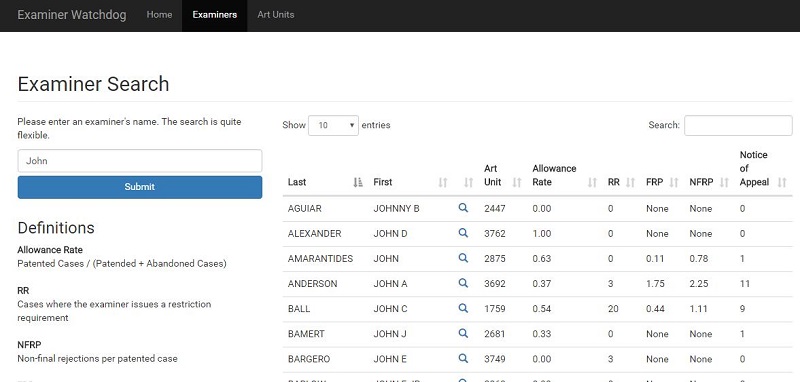Click allowance rate 0.37 cell
This screenshot has height=382, width=800.
pyautogui.click(x=542, y=284)
